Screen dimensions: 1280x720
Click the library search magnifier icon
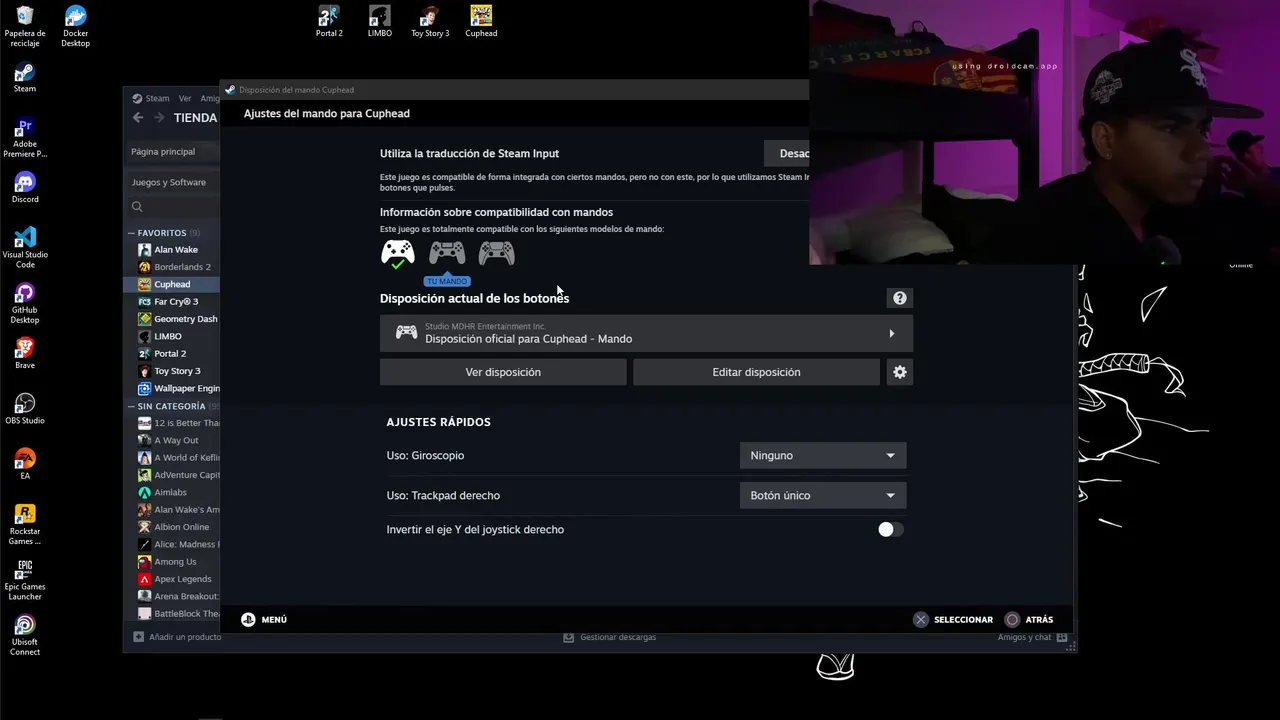[137, 207]
